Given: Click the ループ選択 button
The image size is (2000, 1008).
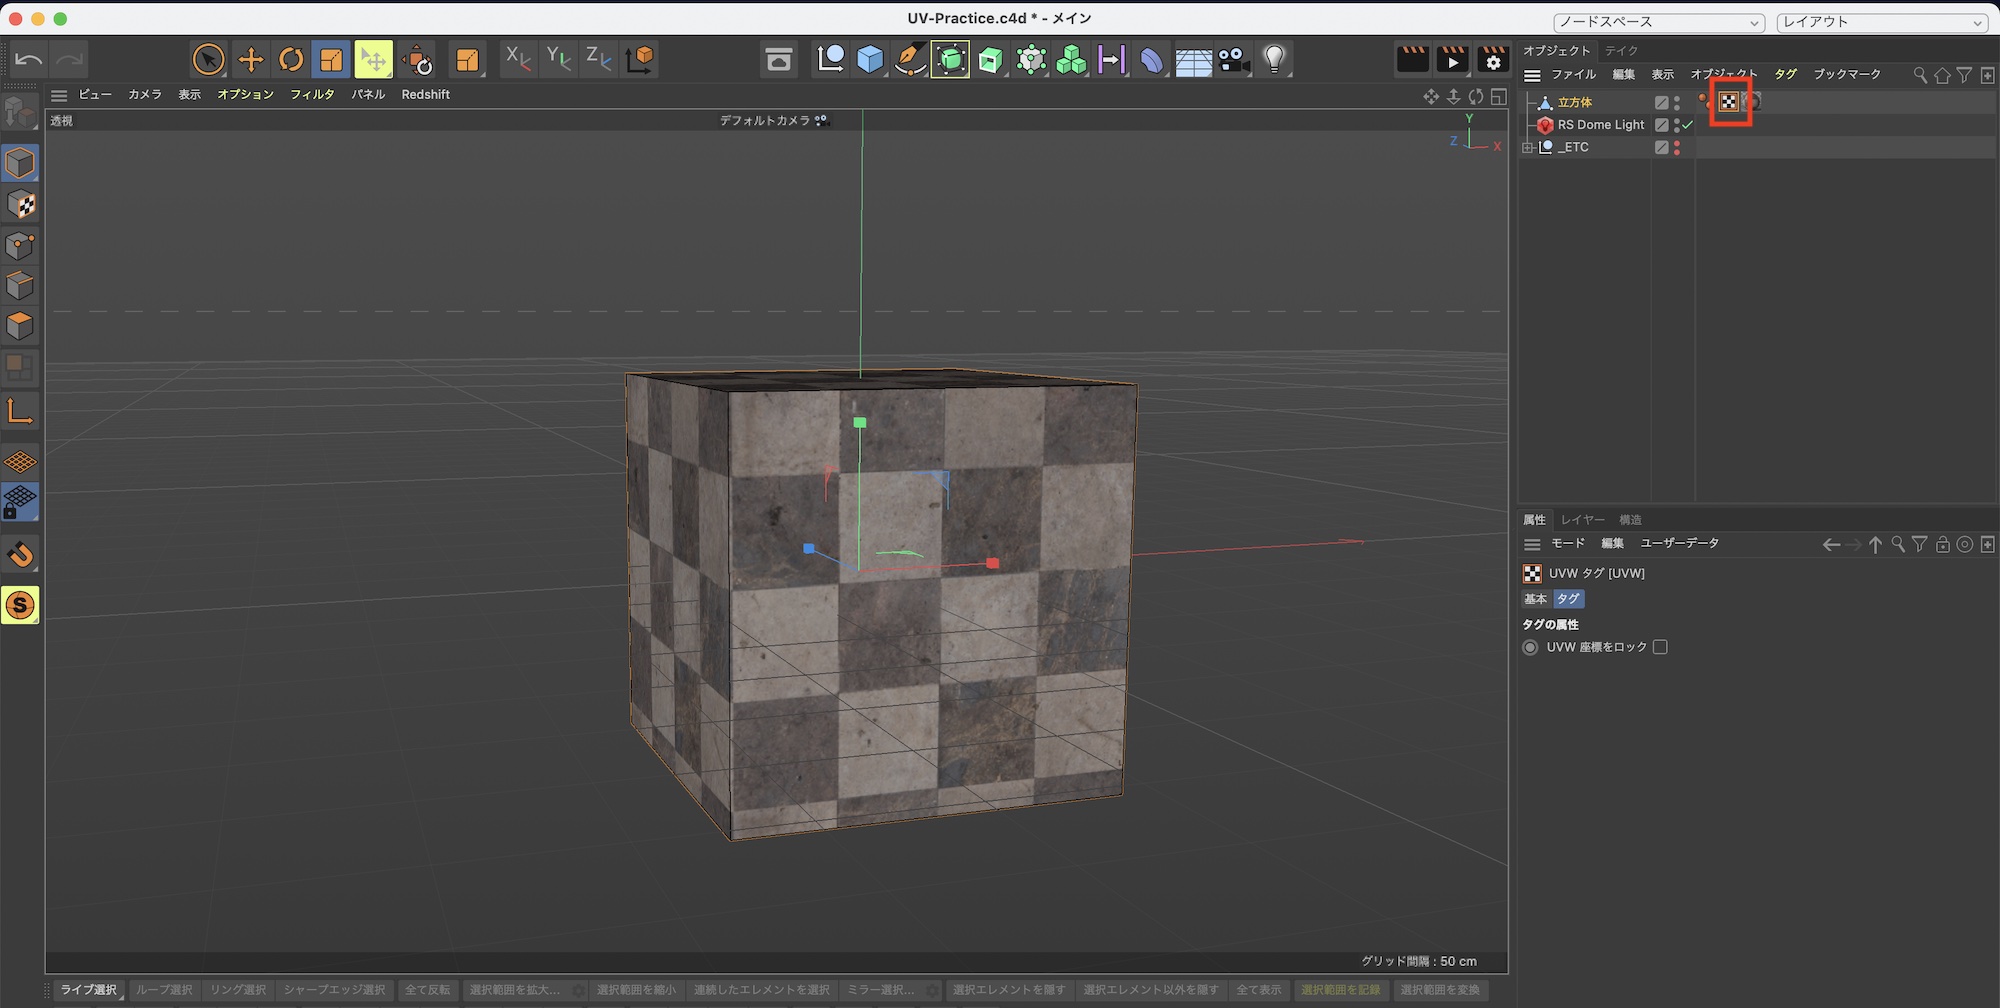Looking at the screenshot, I should click(164, 990).
